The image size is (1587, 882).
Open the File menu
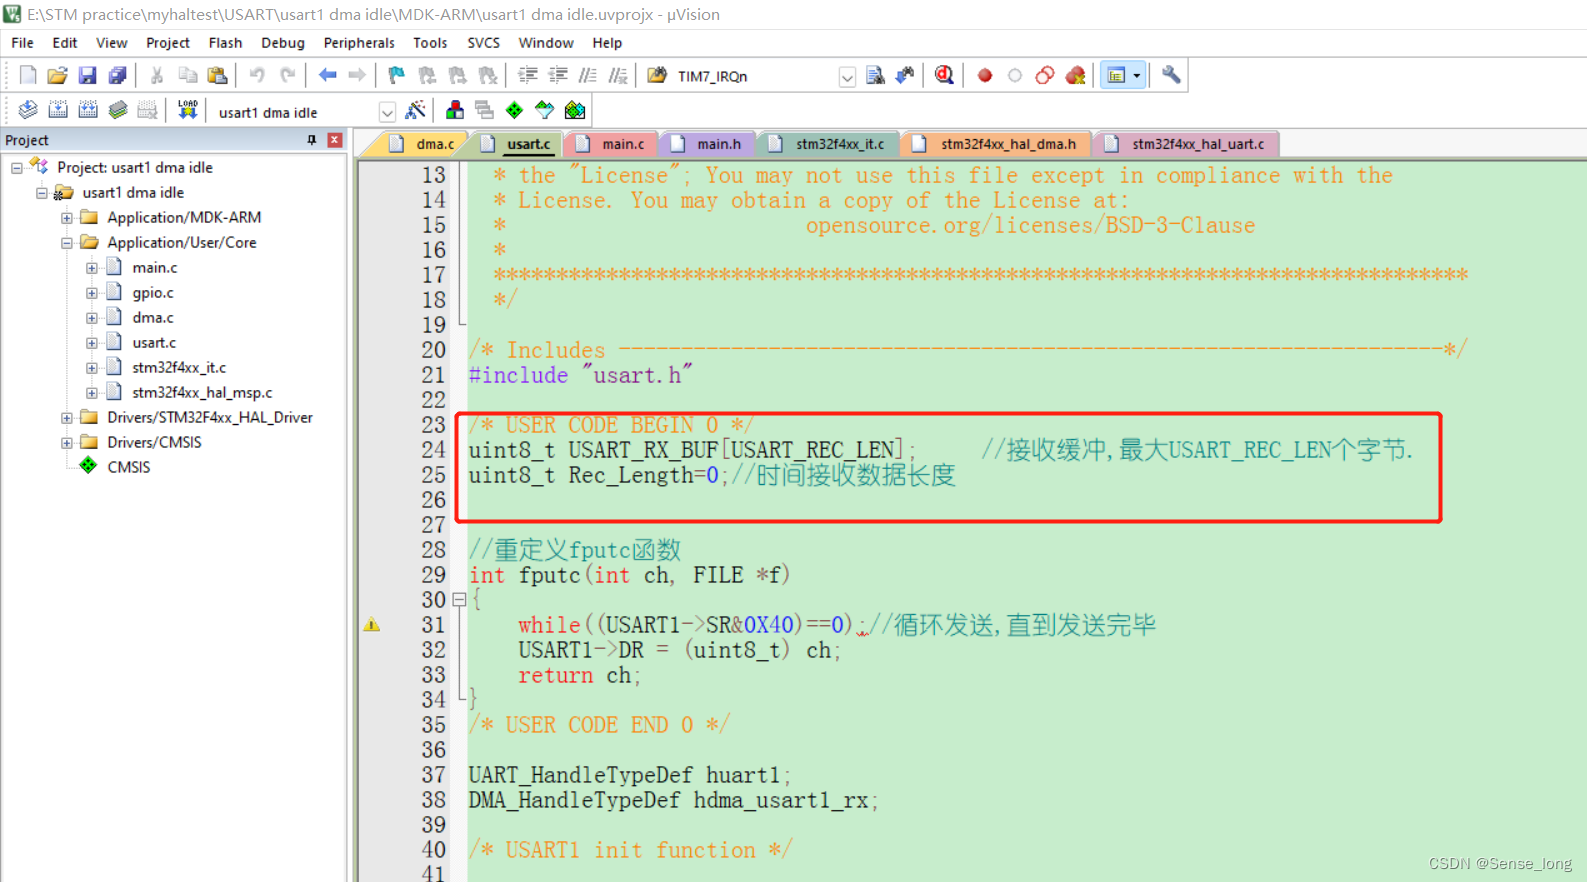tap(22, 43)
